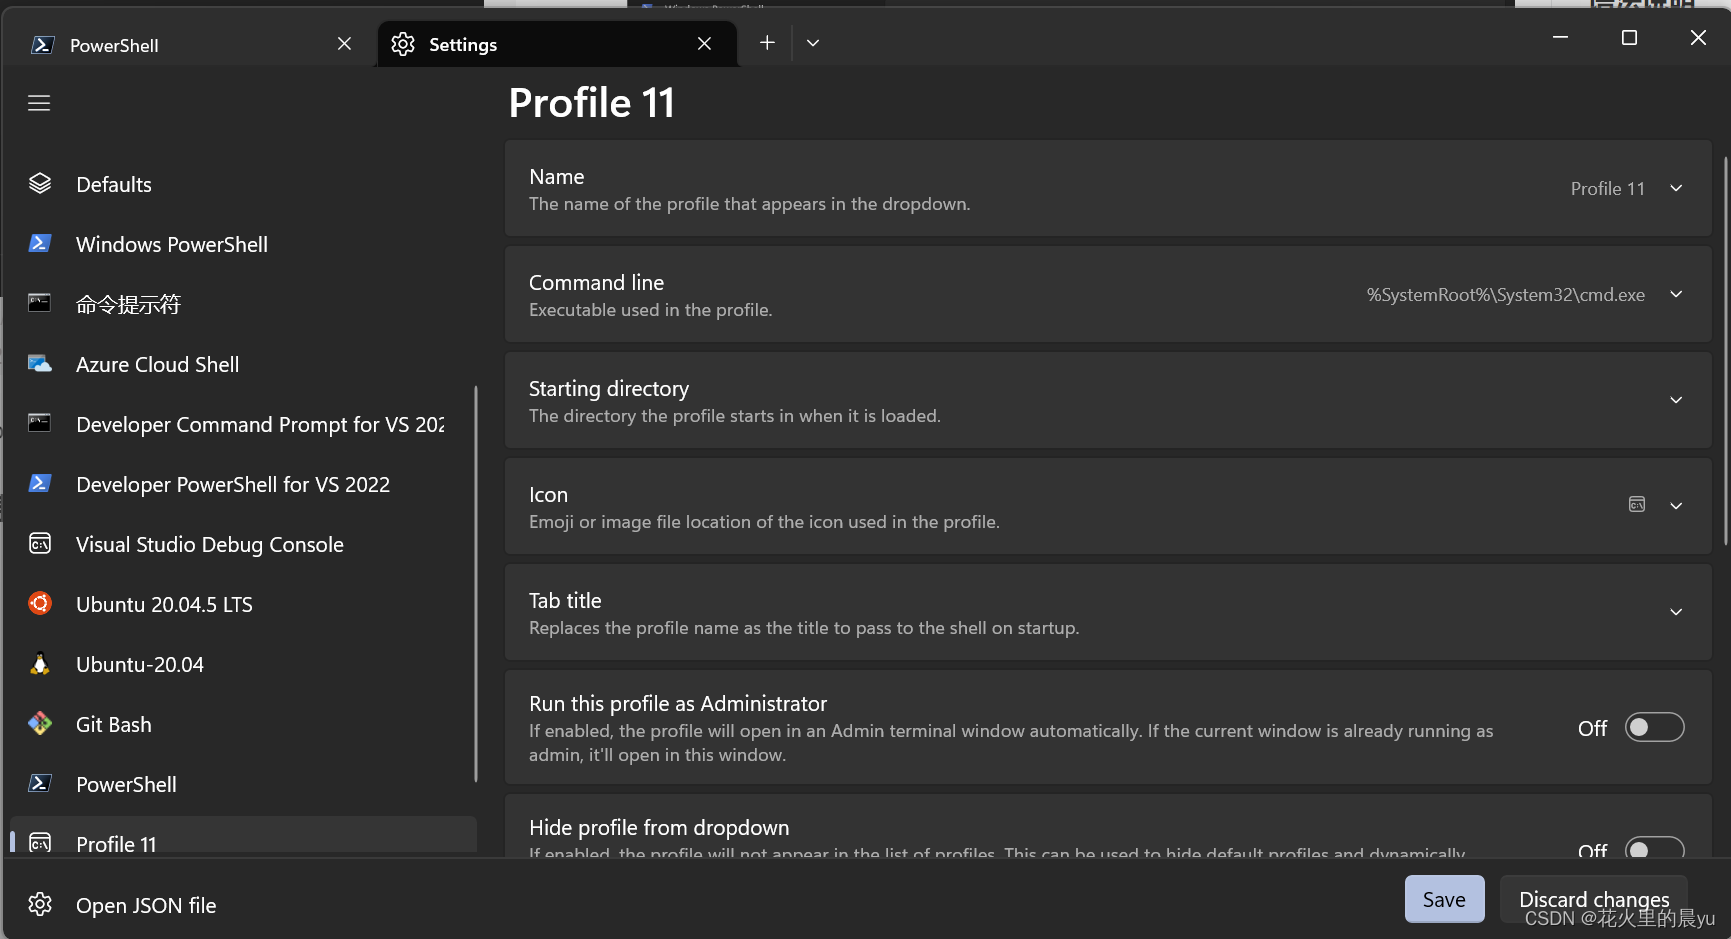This screenshot has height=939, width=1731.
Task: Click the 命令提示符 profile icon
Action: [40, 303]
